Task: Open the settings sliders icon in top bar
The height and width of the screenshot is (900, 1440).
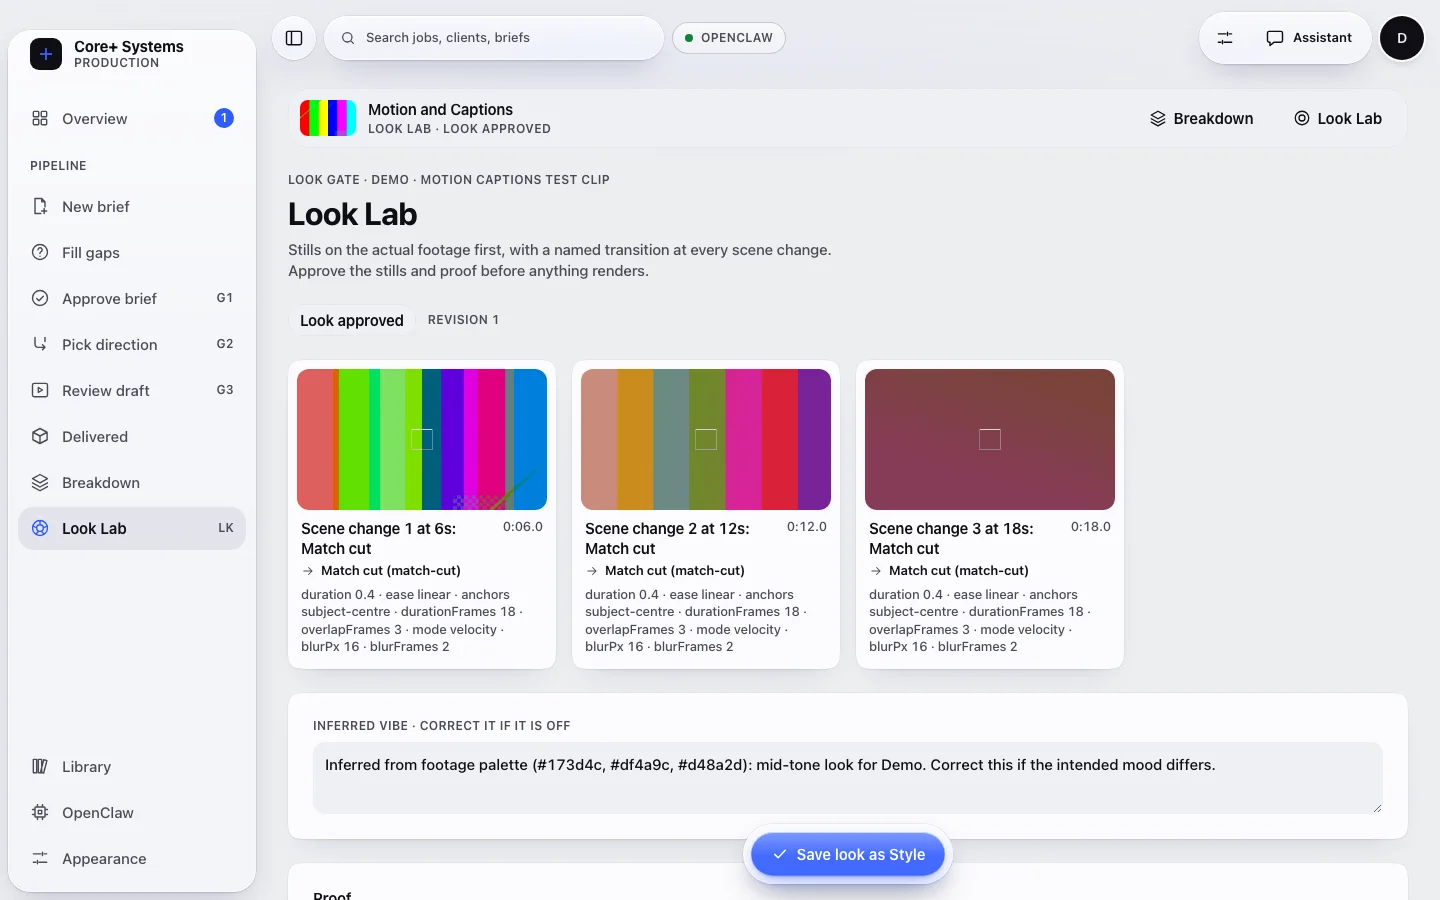Action: tap(1225, 38)
